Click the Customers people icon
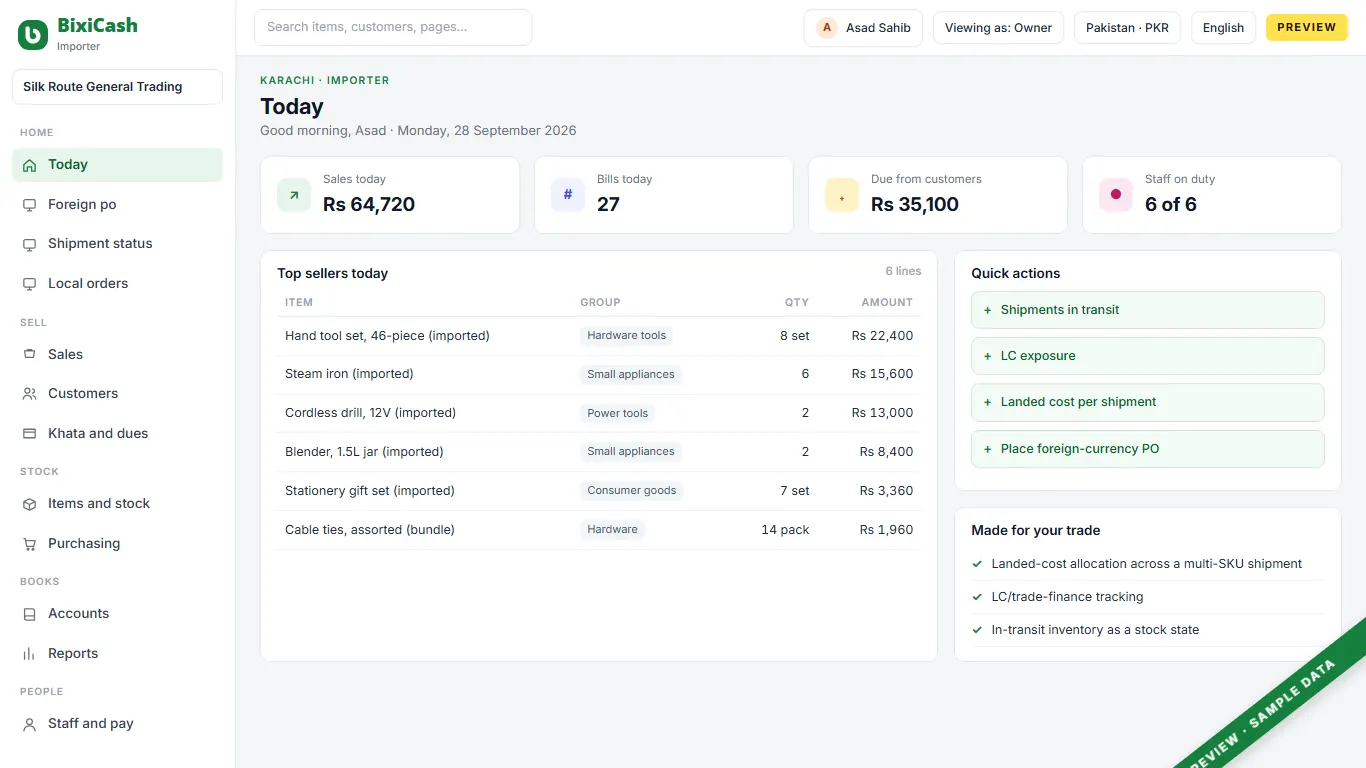1366x768 pixels. [29, 394]
